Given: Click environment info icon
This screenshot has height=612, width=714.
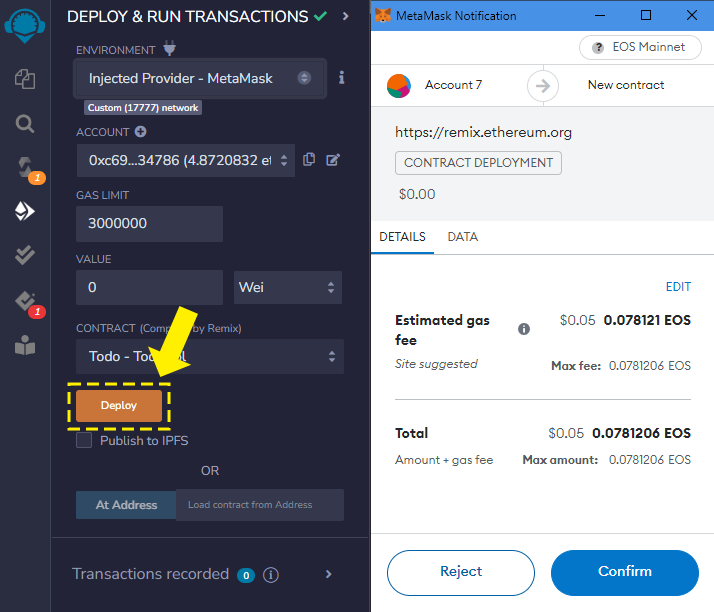Looking at the screenshot, I should pyautogui.click(x=342, y=77).
